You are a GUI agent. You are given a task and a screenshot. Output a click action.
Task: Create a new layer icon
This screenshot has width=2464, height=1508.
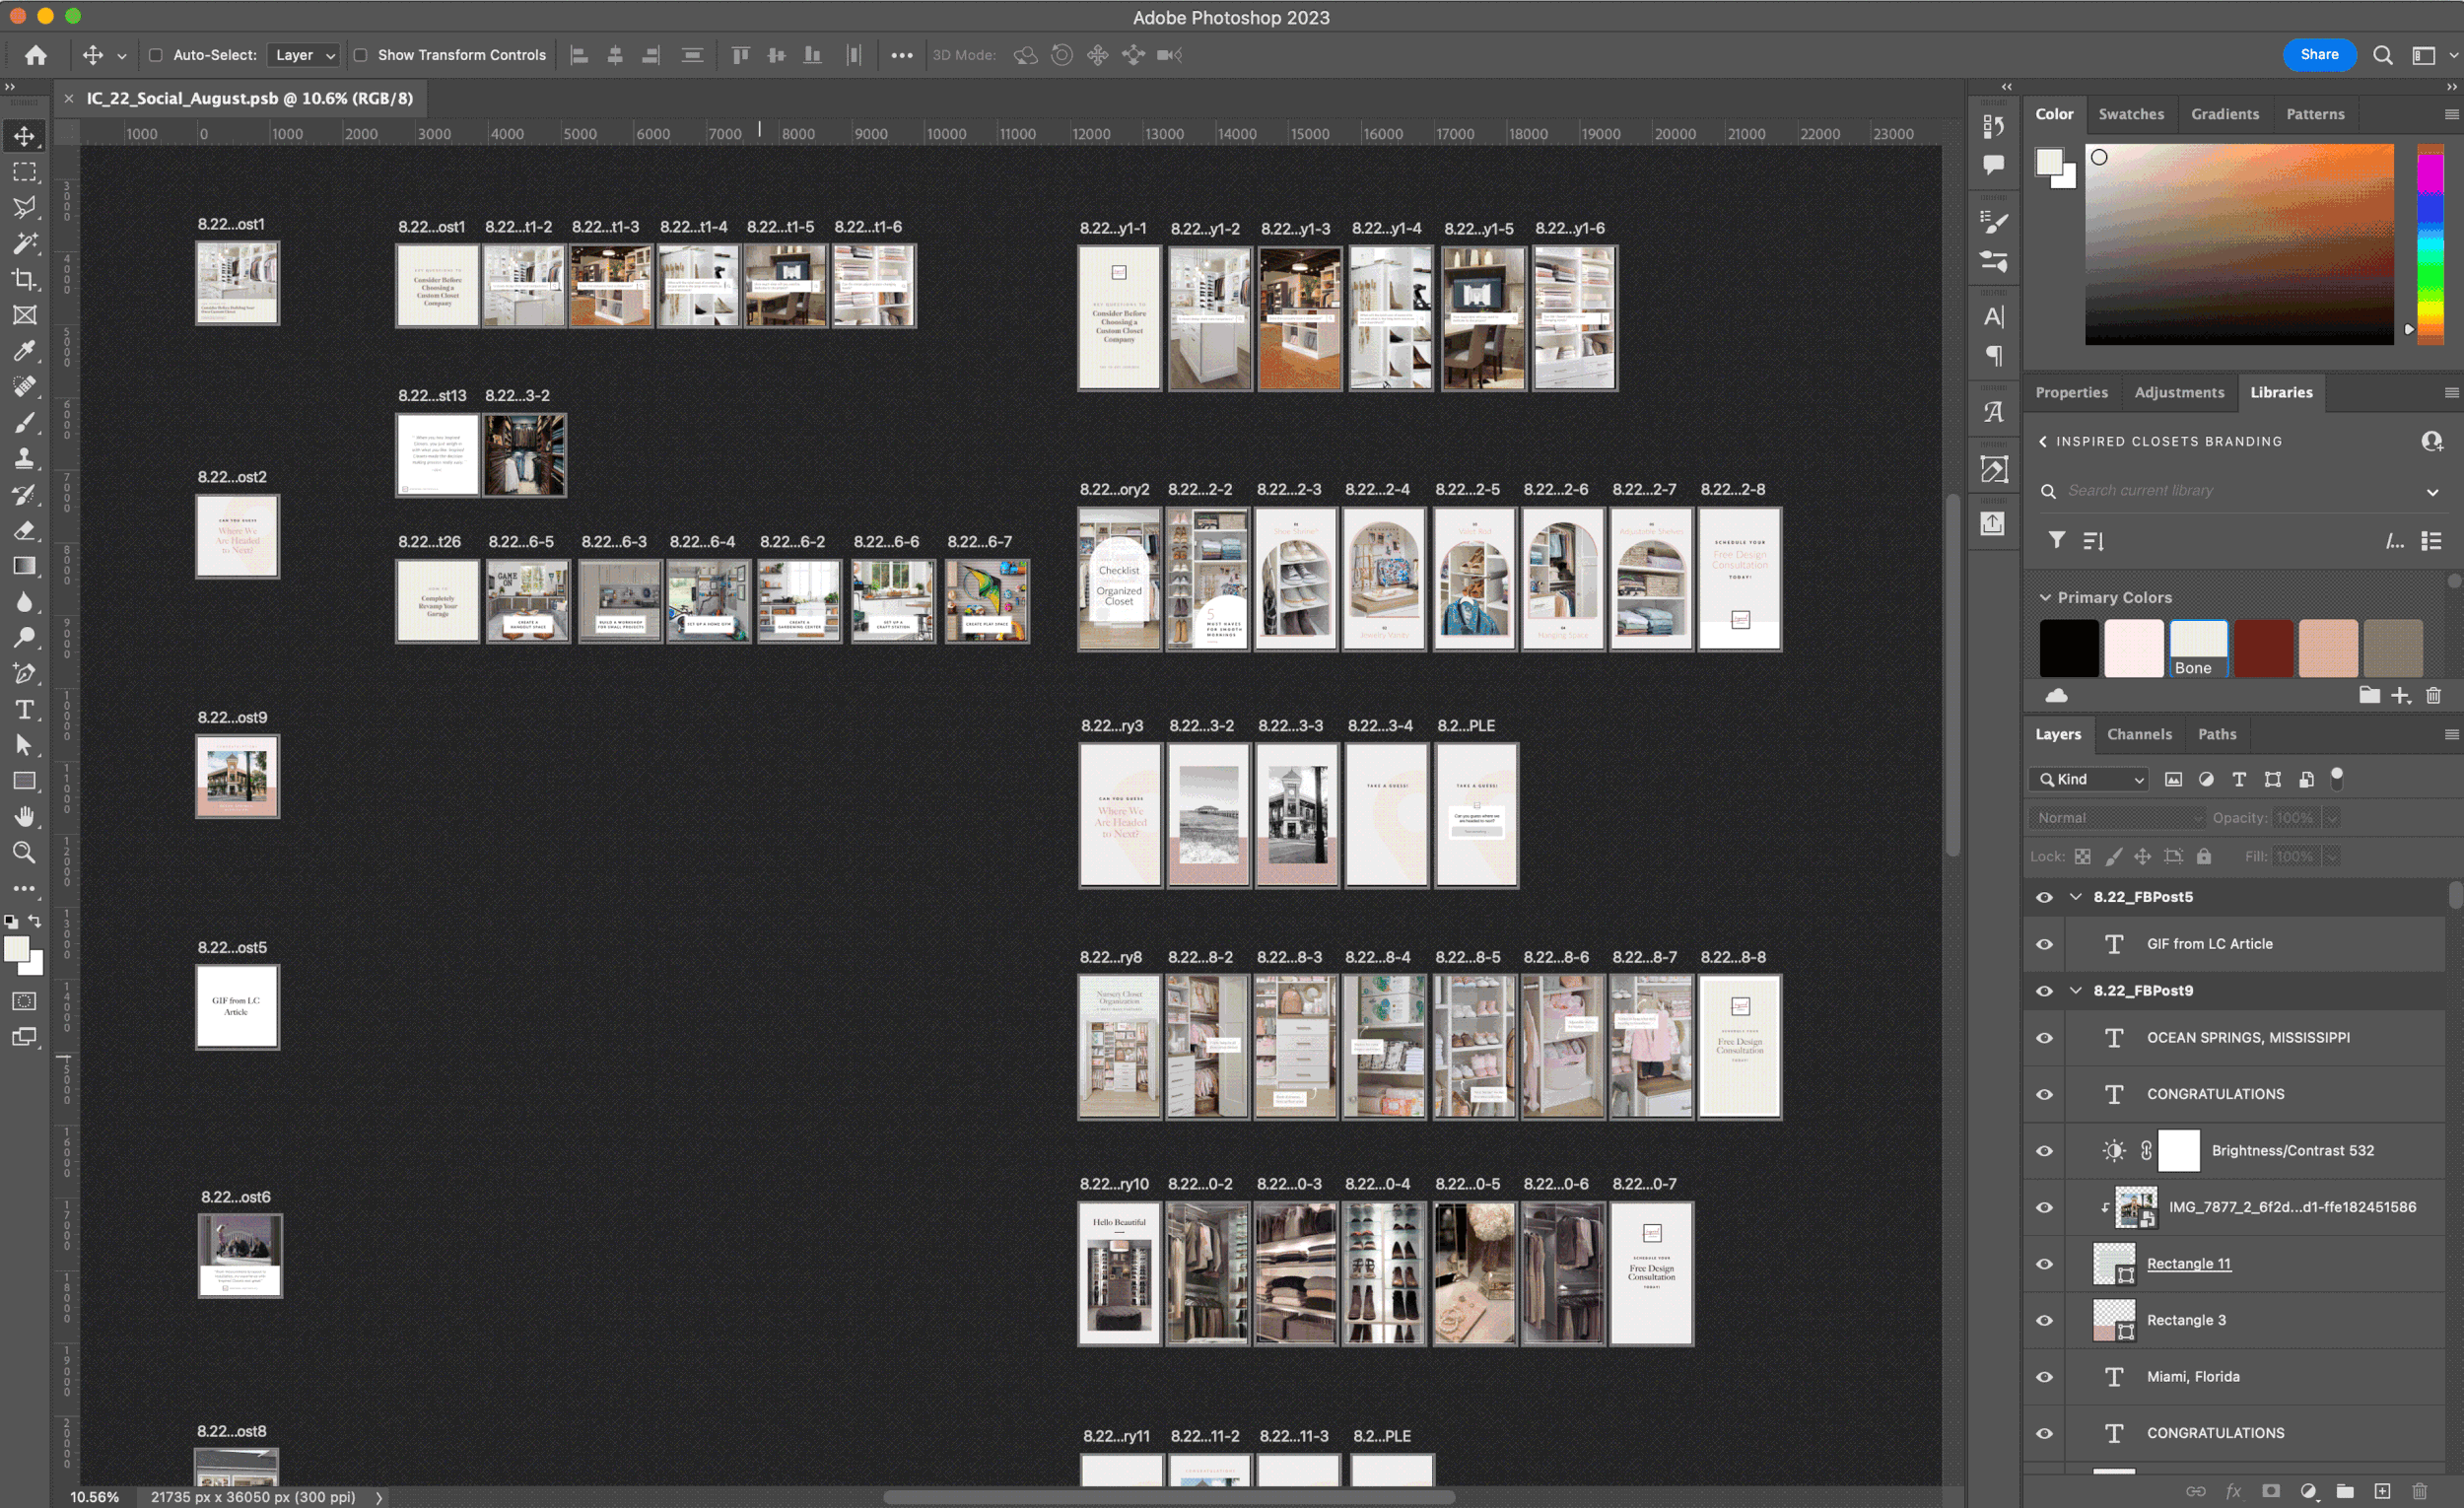tap(2382, 1491)
